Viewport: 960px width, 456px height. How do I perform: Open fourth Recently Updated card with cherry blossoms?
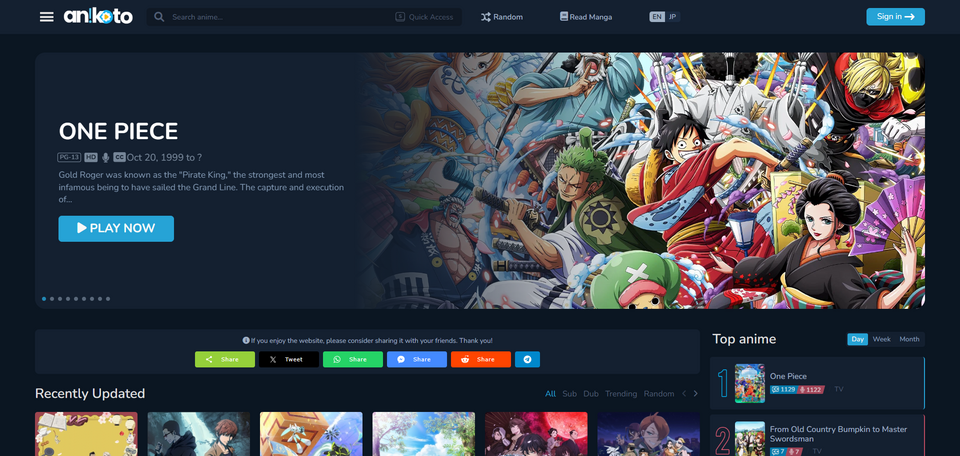[424, 434]
